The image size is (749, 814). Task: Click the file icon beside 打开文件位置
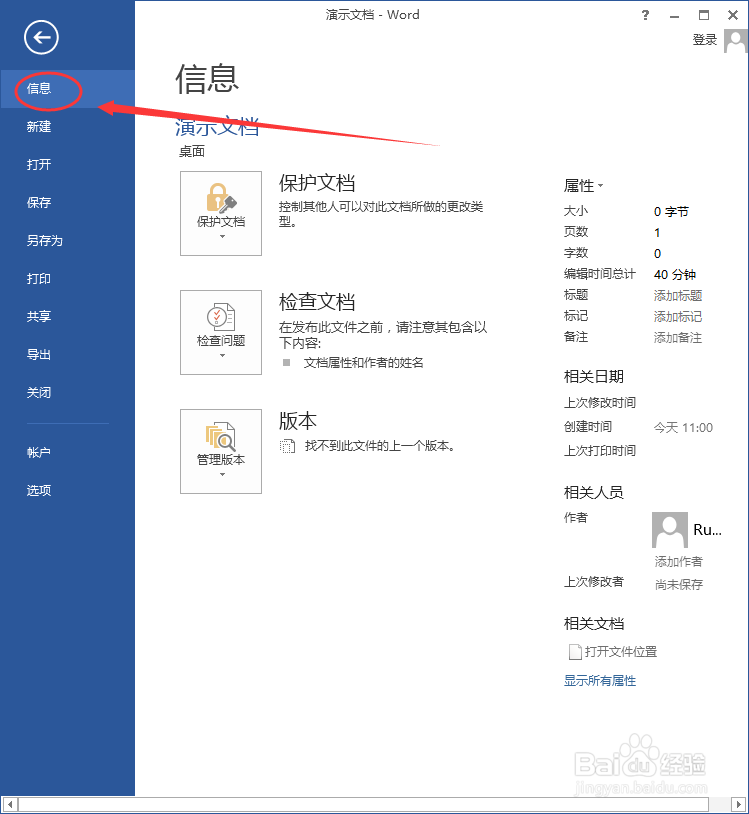tap(575, 652)
